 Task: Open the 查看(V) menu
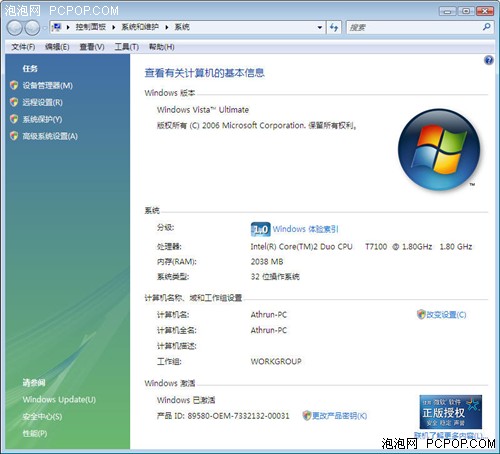92,47
